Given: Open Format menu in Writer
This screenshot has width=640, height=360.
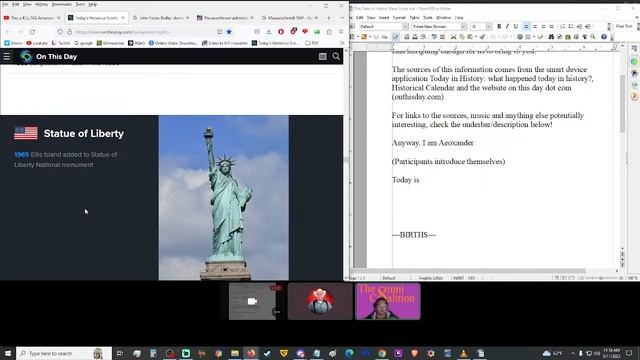Looking at the screenshot, I should [x=399, y=18].
